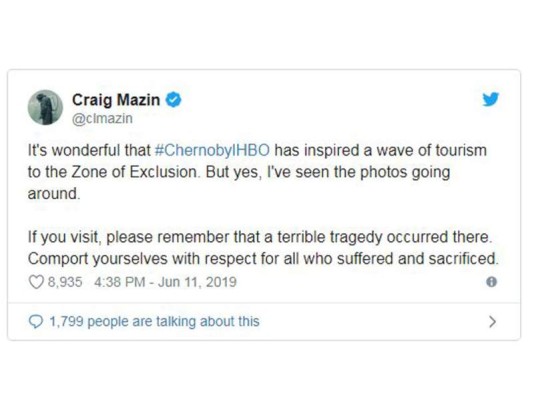Like the tweet with the heart icon
The height and width of the screenshot is (400, 534).
[36, 282]
